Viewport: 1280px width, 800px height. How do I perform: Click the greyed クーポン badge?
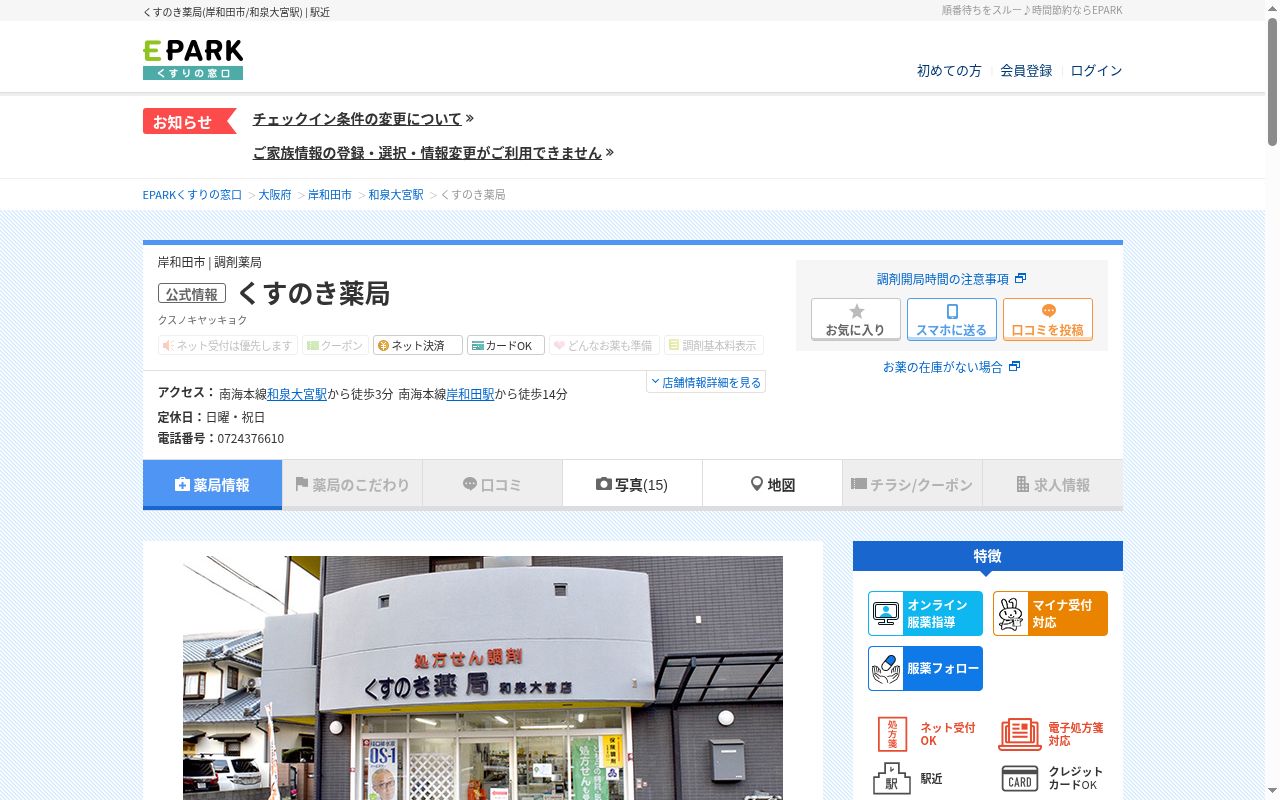[x=335, y=345]
